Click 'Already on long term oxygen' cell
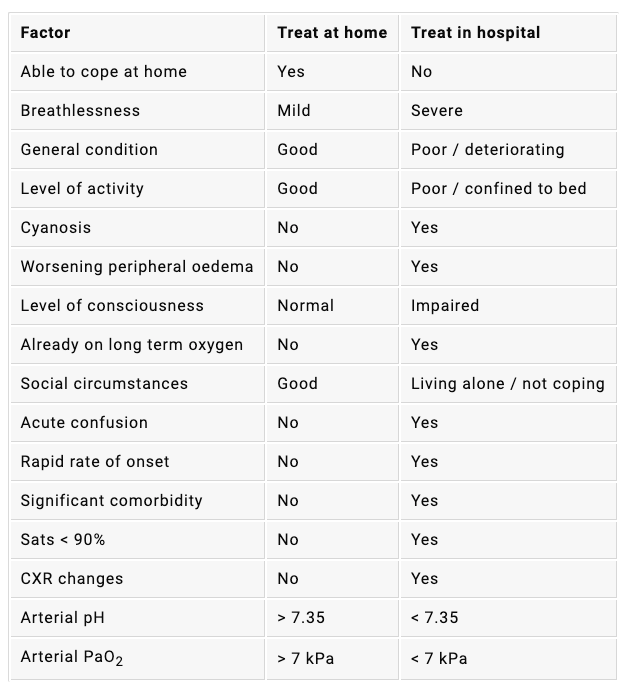 [131, 345]
